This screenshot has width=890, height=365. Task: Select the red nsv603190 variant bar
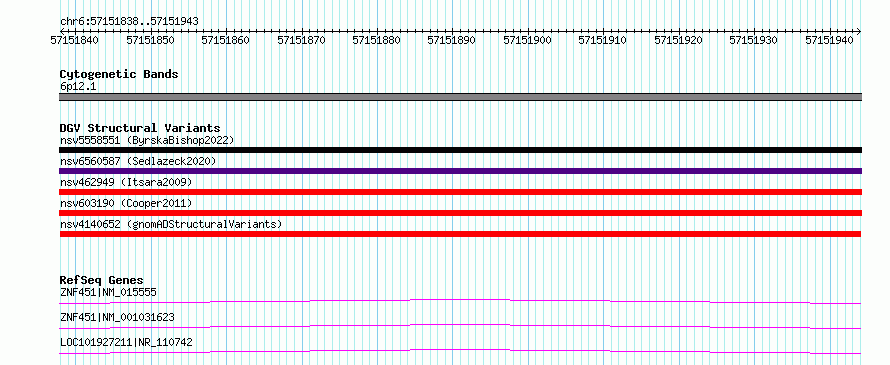[460, 213]
